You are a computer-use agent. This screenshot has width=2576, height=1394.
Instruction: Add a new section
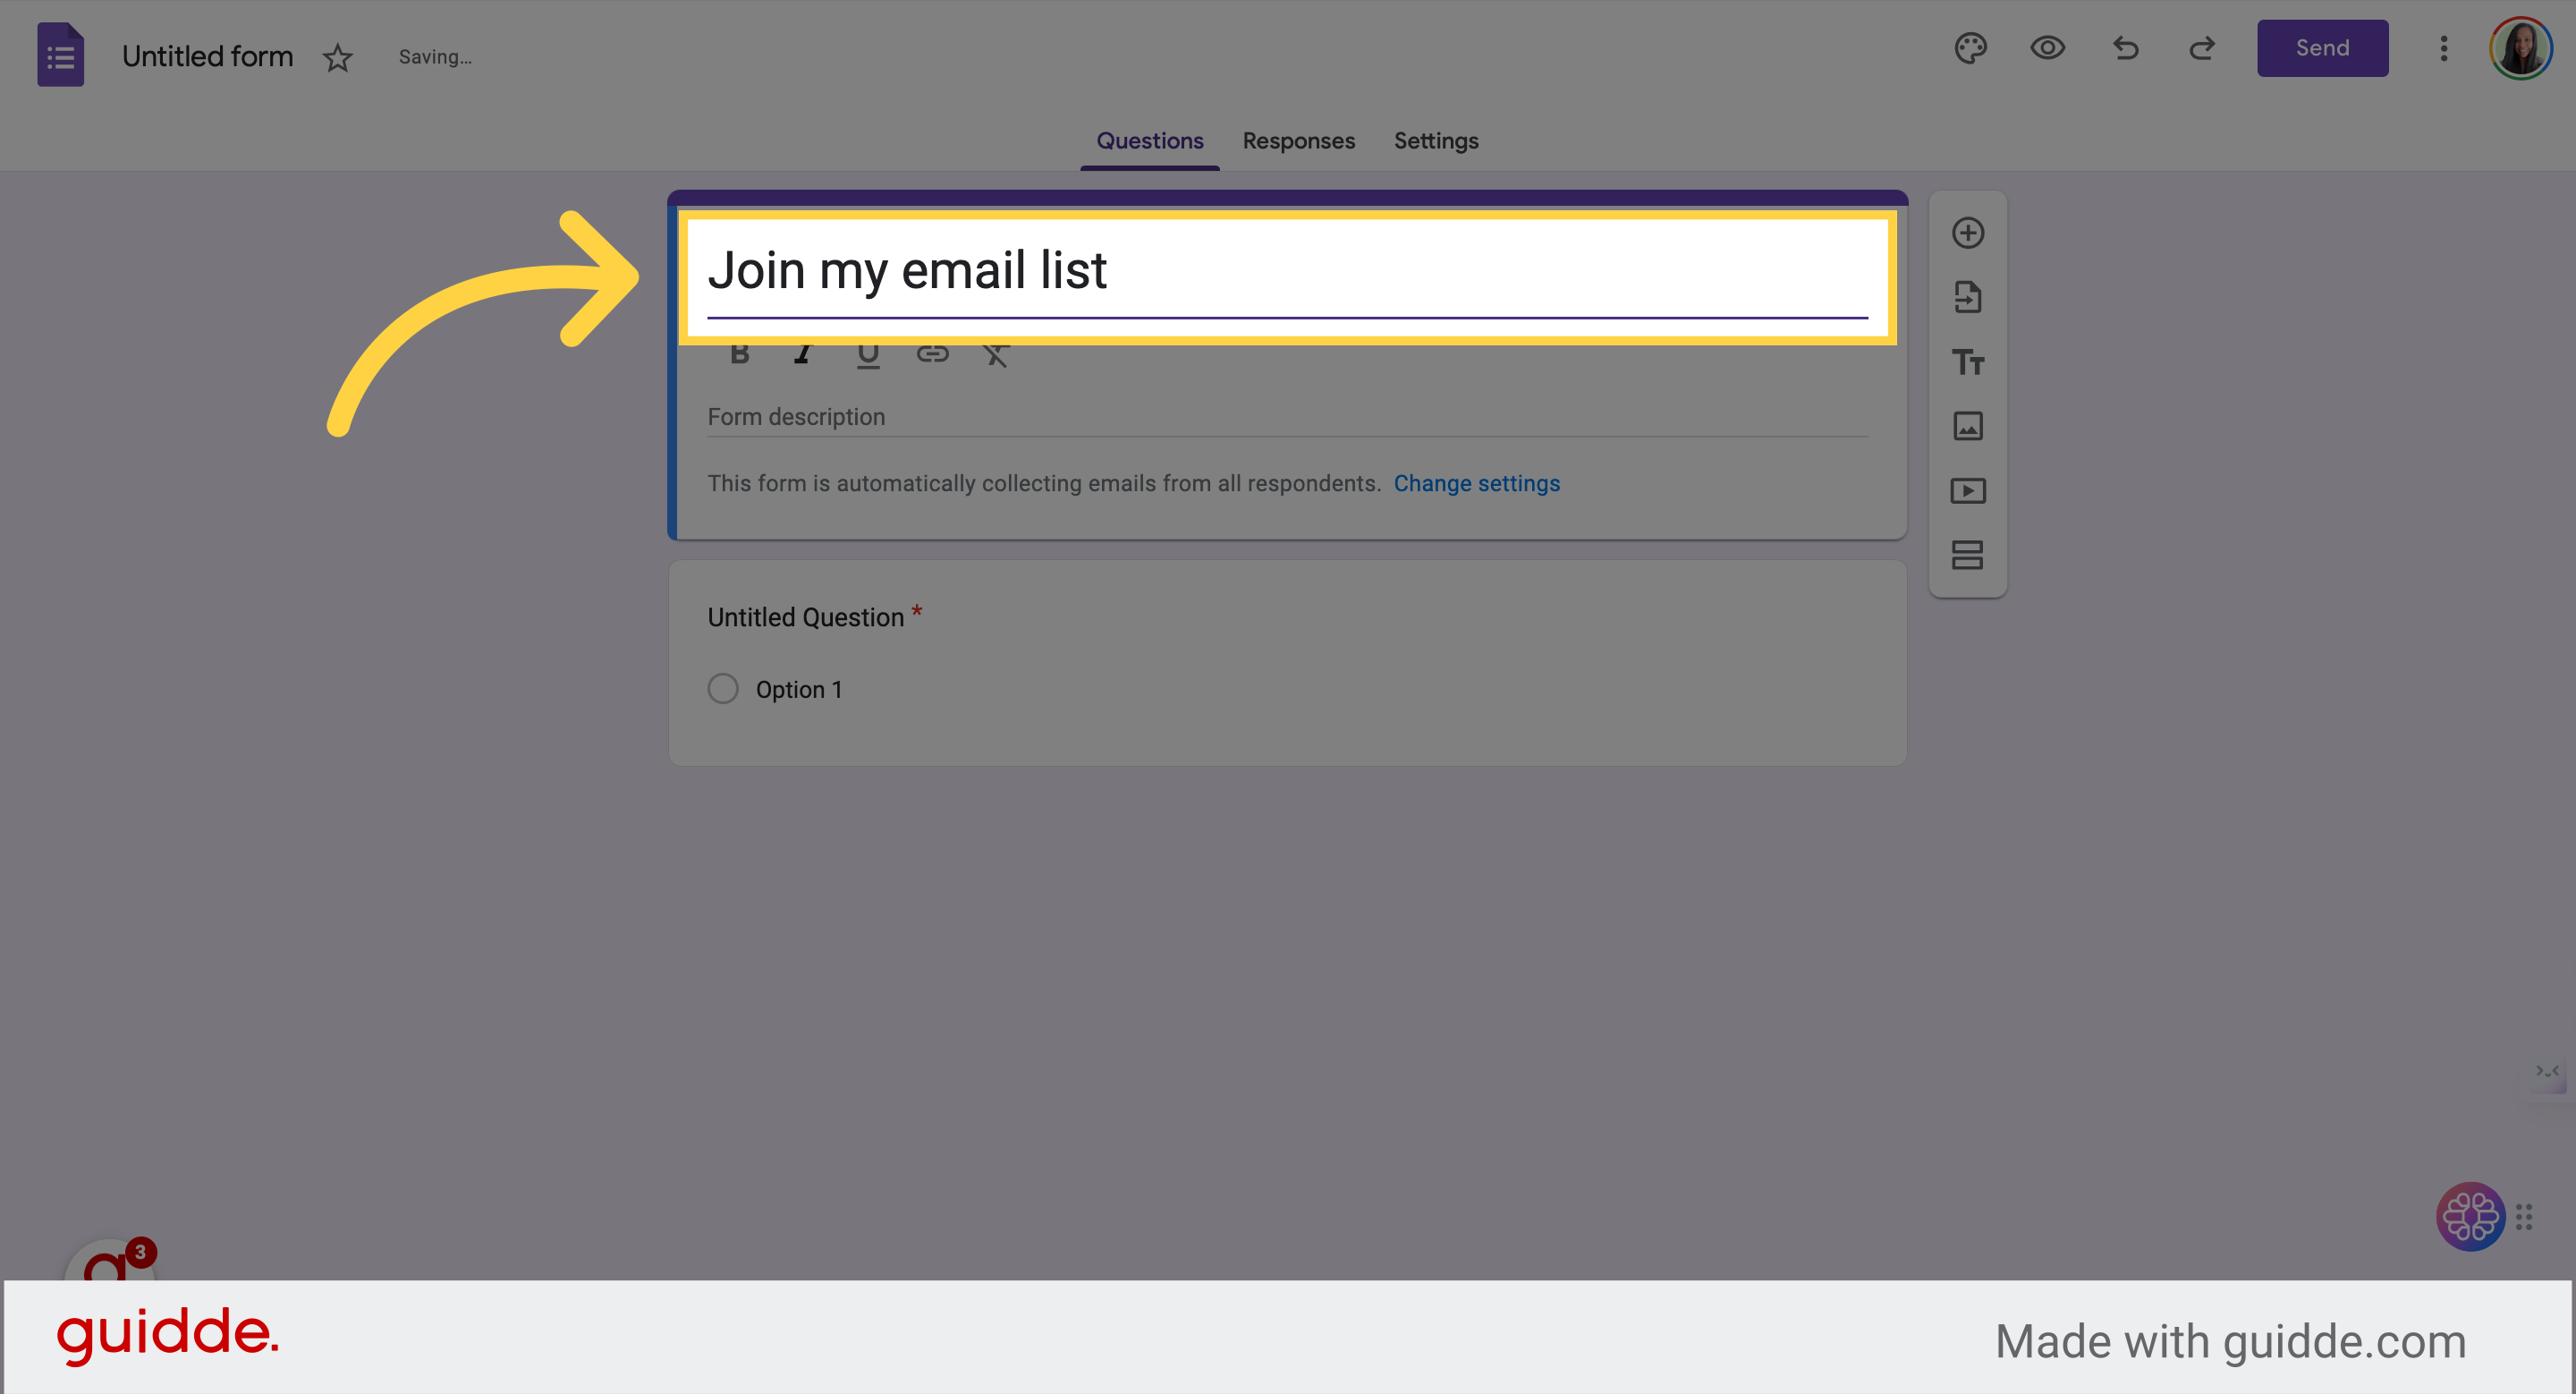[1968, 555]
